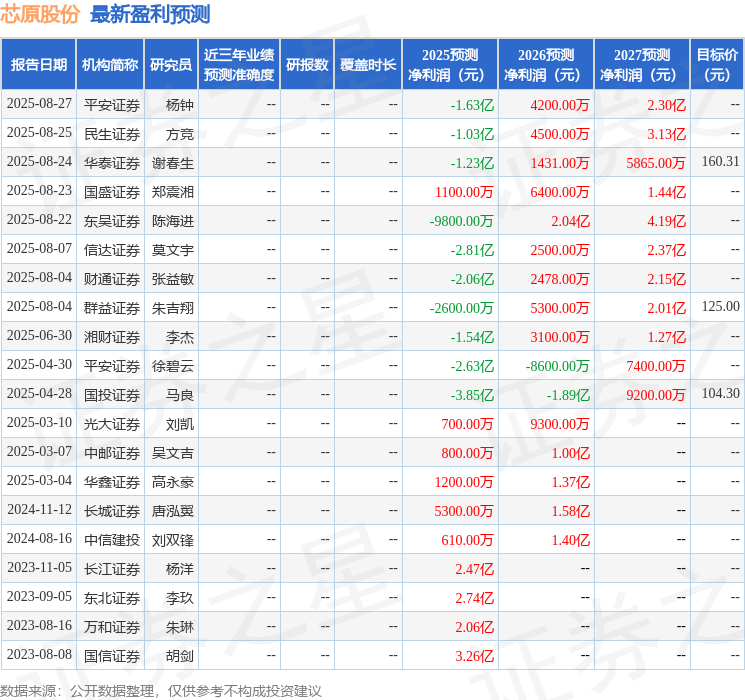The image size is (745, 700).
Task: Select the 2027预测净利润 column header
Action: click(x=642, y=65)
